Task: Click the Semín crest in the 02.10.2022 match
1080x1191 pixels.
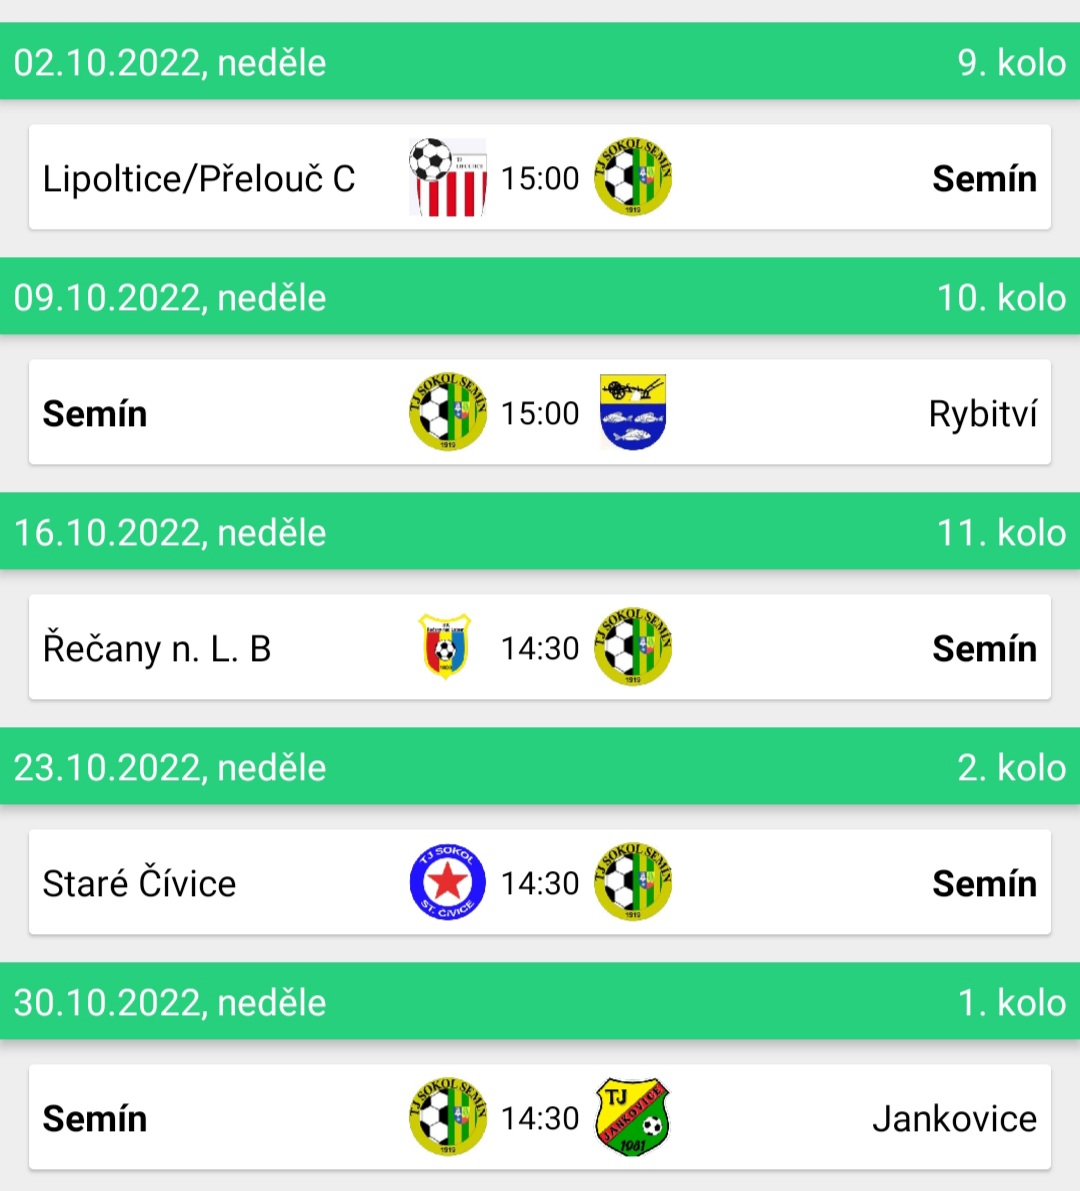Action: click(x=633, y=177)
